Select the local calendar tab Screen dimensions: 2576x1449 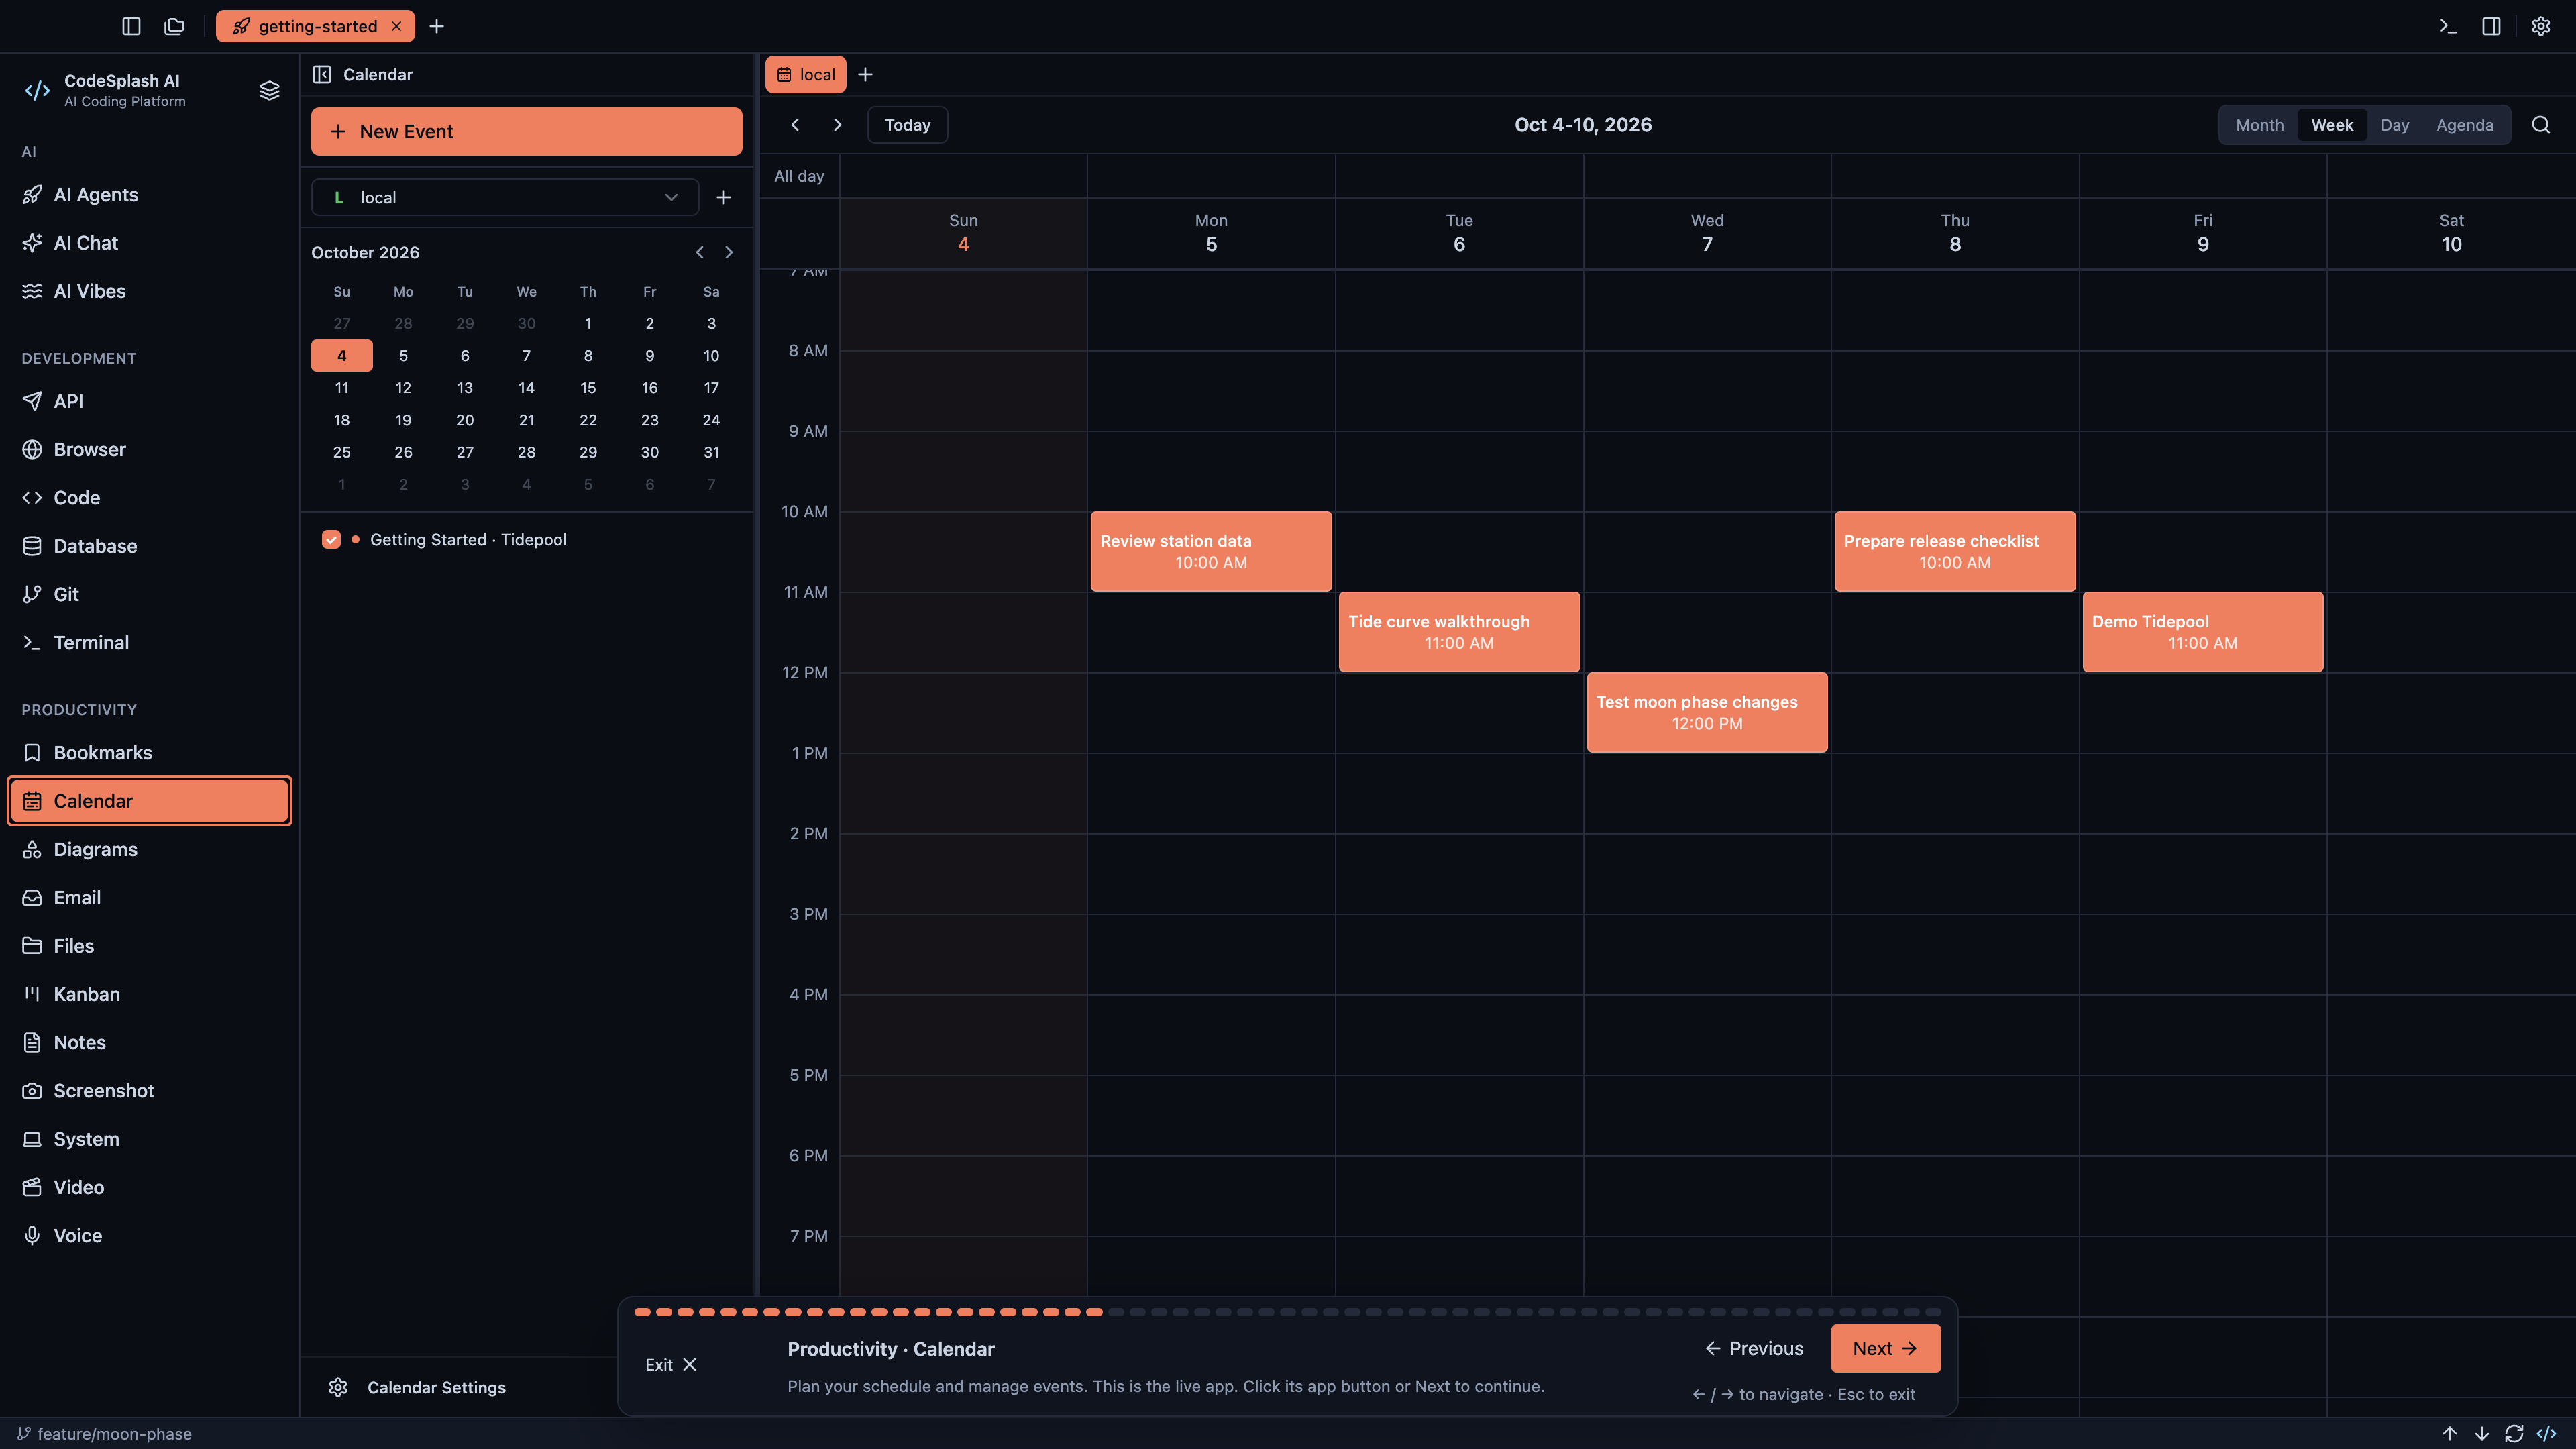coord(806,75)
